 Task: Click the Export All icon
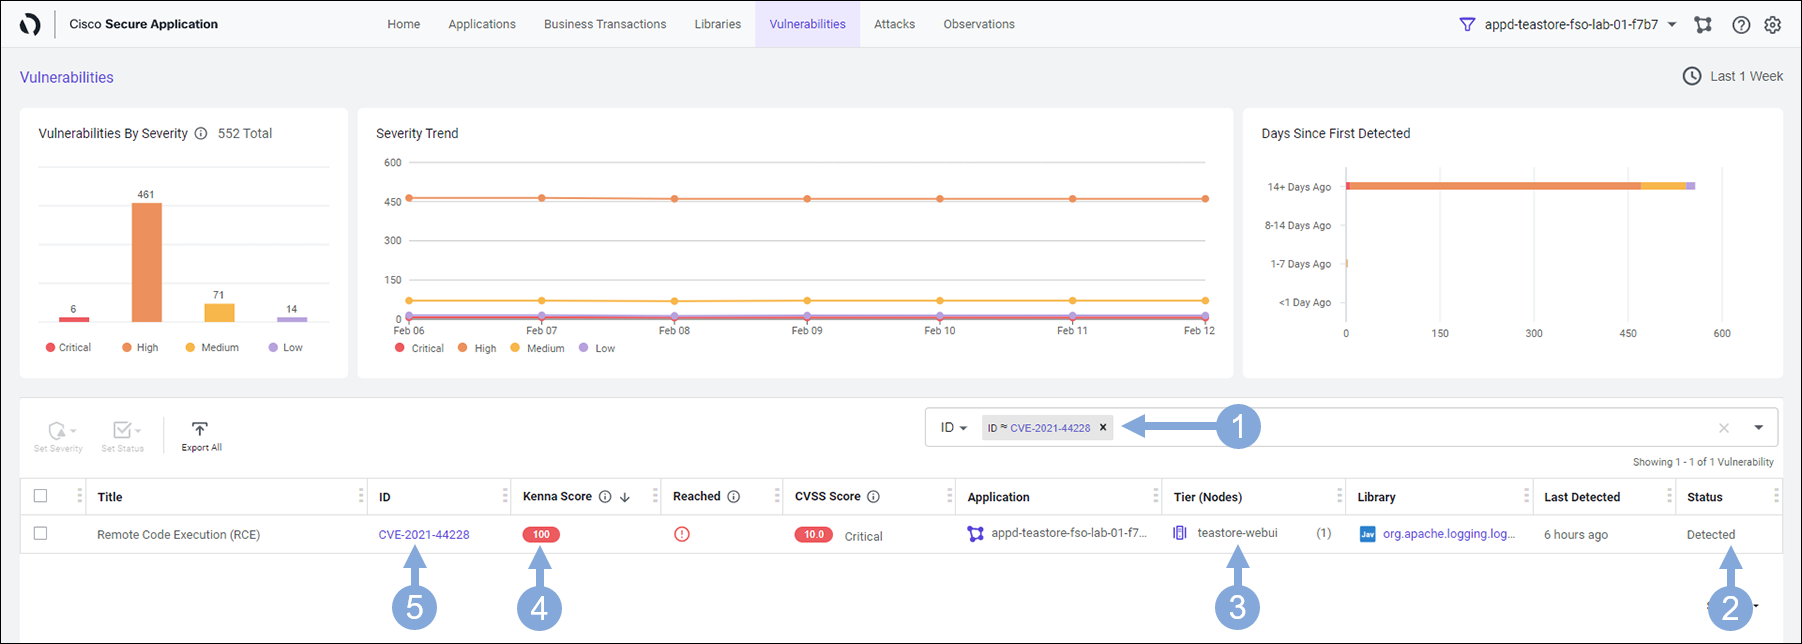[x=200, y=430]
